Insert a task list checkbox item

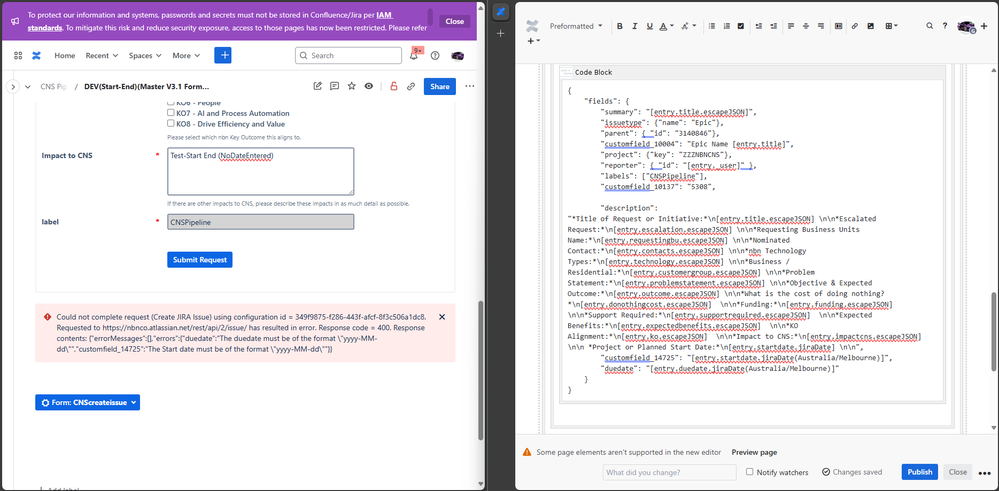click(x=740, y=26)
